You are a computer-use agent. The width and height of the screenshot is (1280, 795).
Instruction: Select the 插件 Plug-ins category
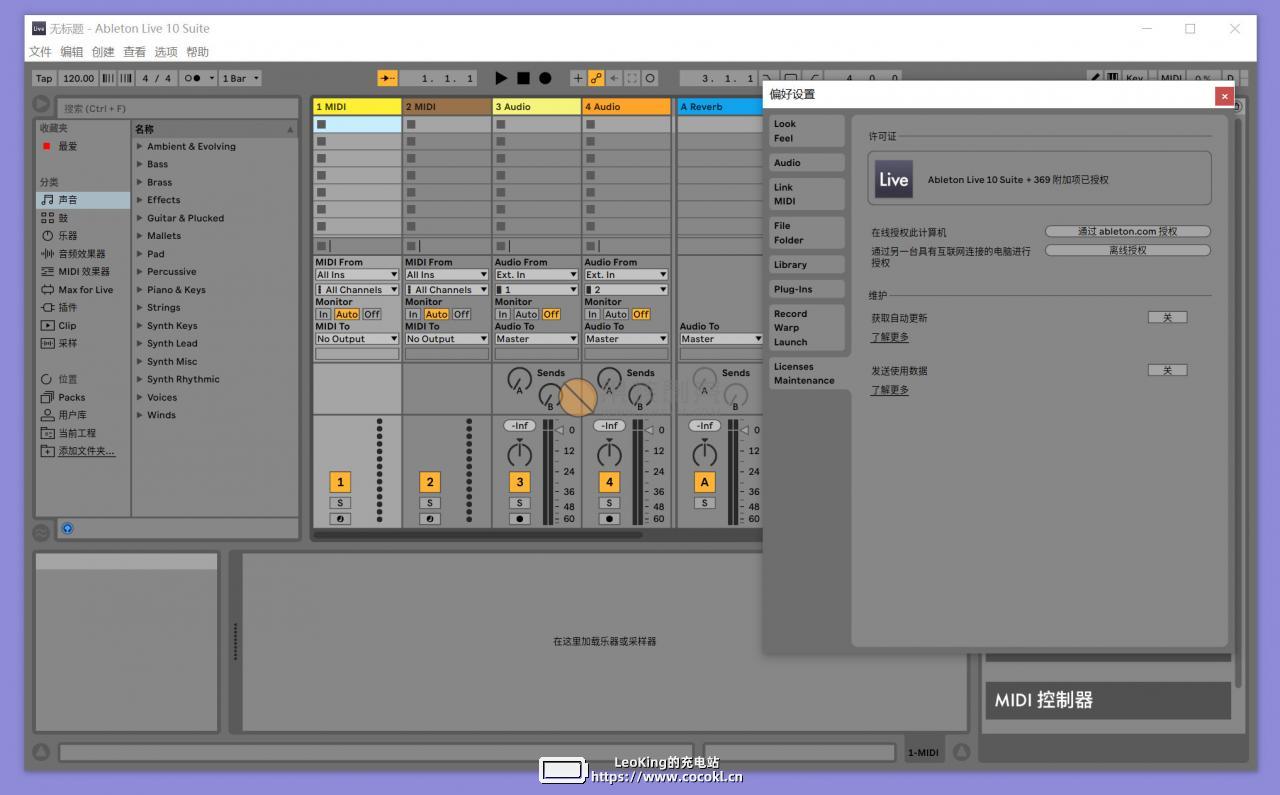pos(83,308)
